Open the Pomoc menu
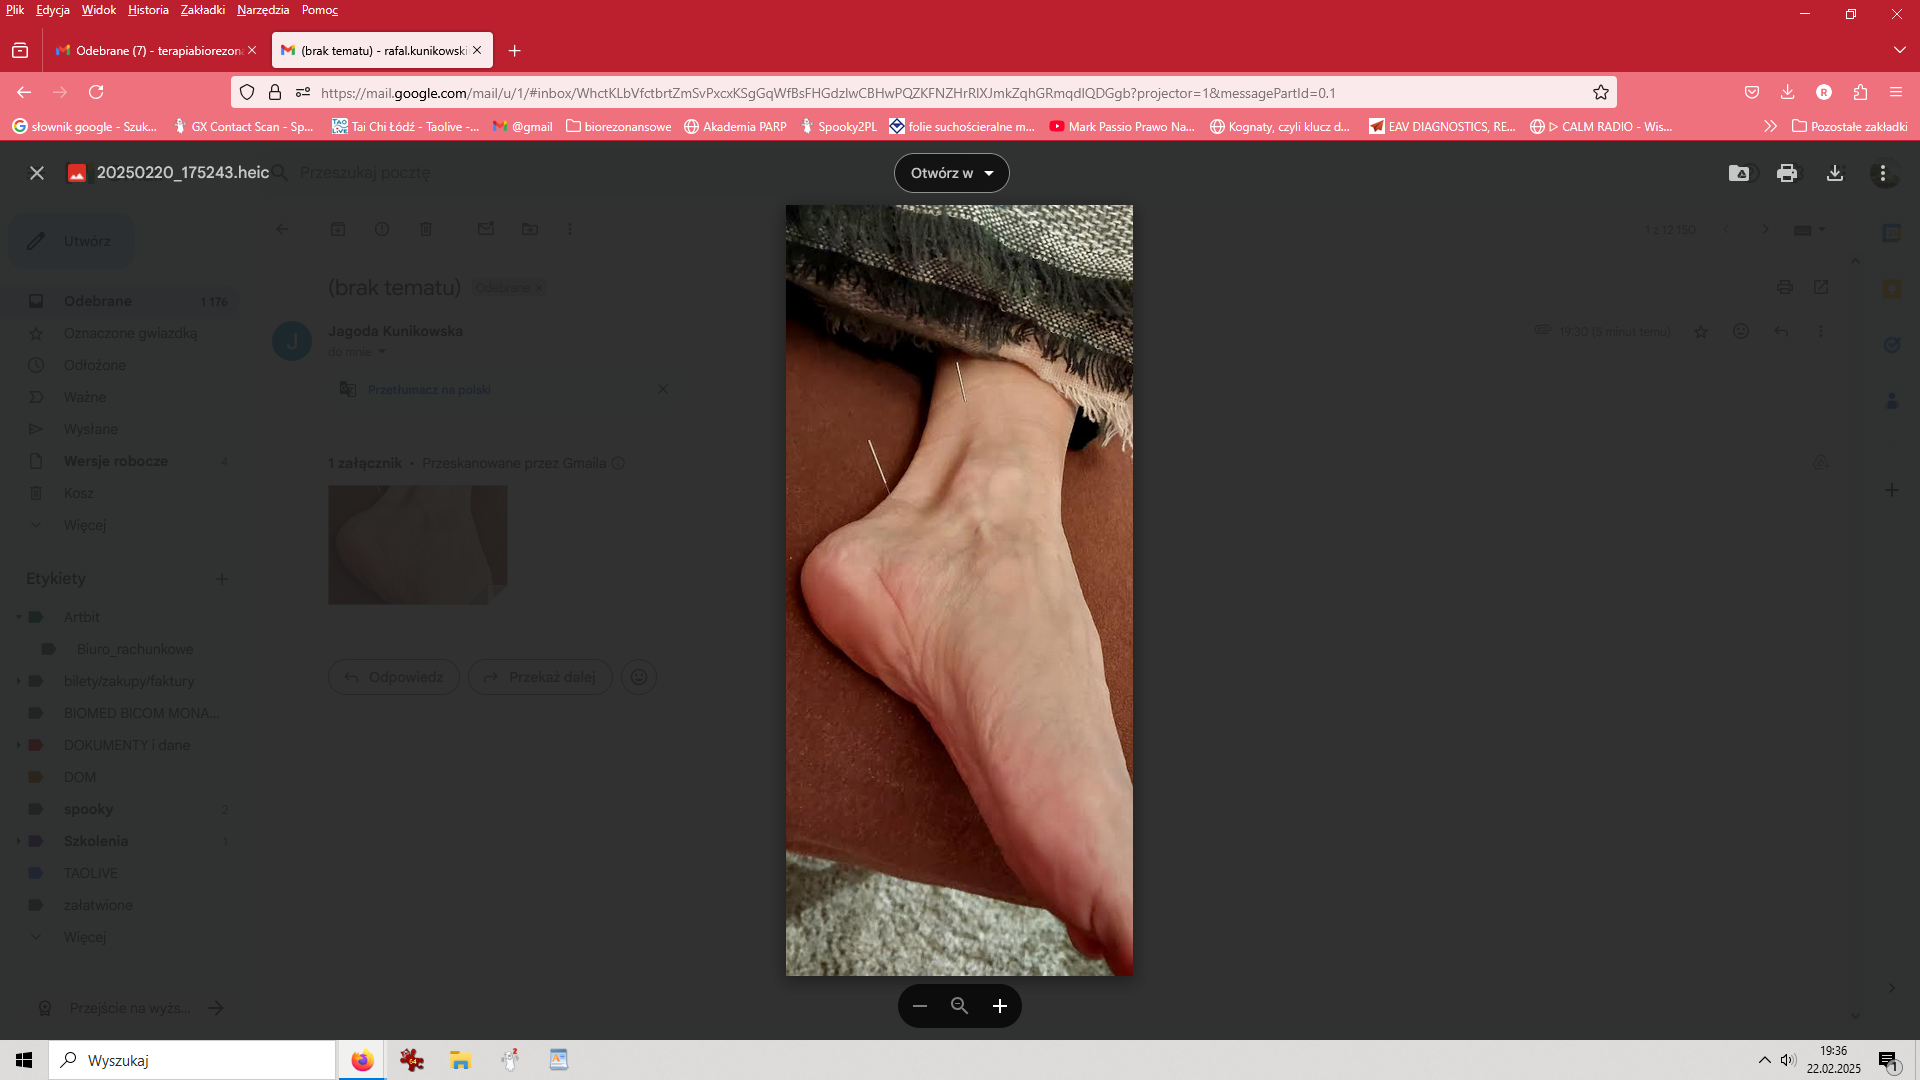1920x1080 pixels. pos(320,10)
